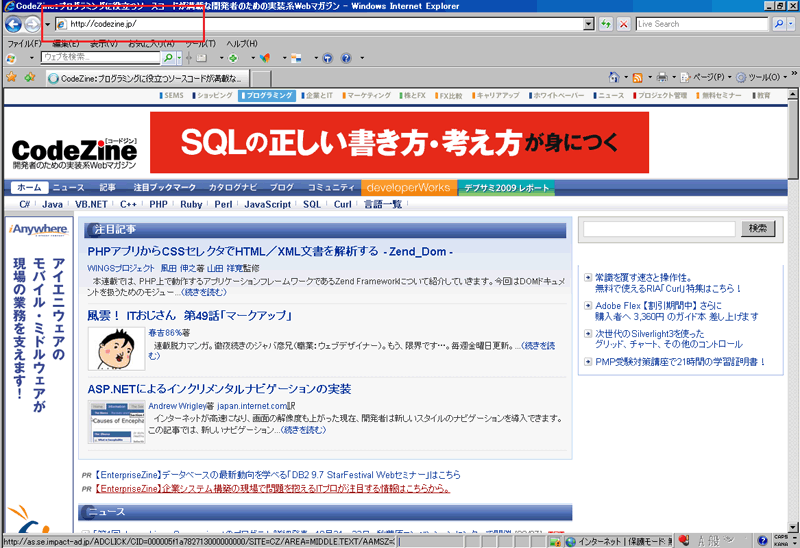This screenshot has width=800, height=548.
Task: Click the VB.NET language link
Action: point(91,204)
